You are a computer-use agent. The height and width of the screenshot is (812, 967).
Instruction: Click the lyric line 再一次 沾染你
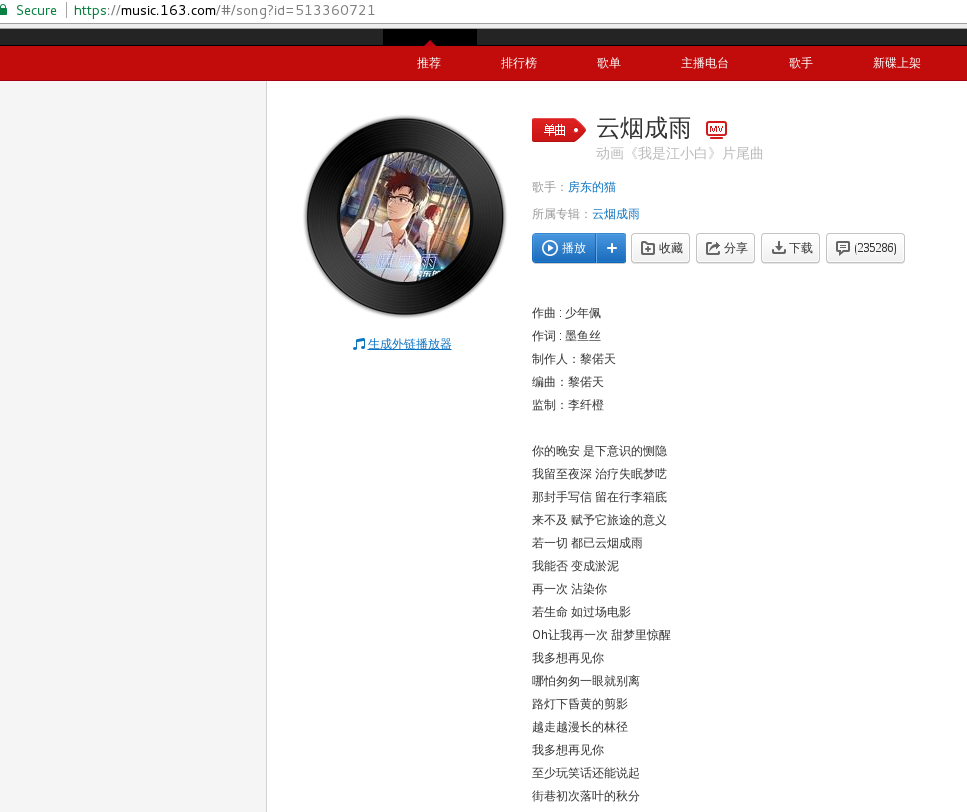(569, 589)
